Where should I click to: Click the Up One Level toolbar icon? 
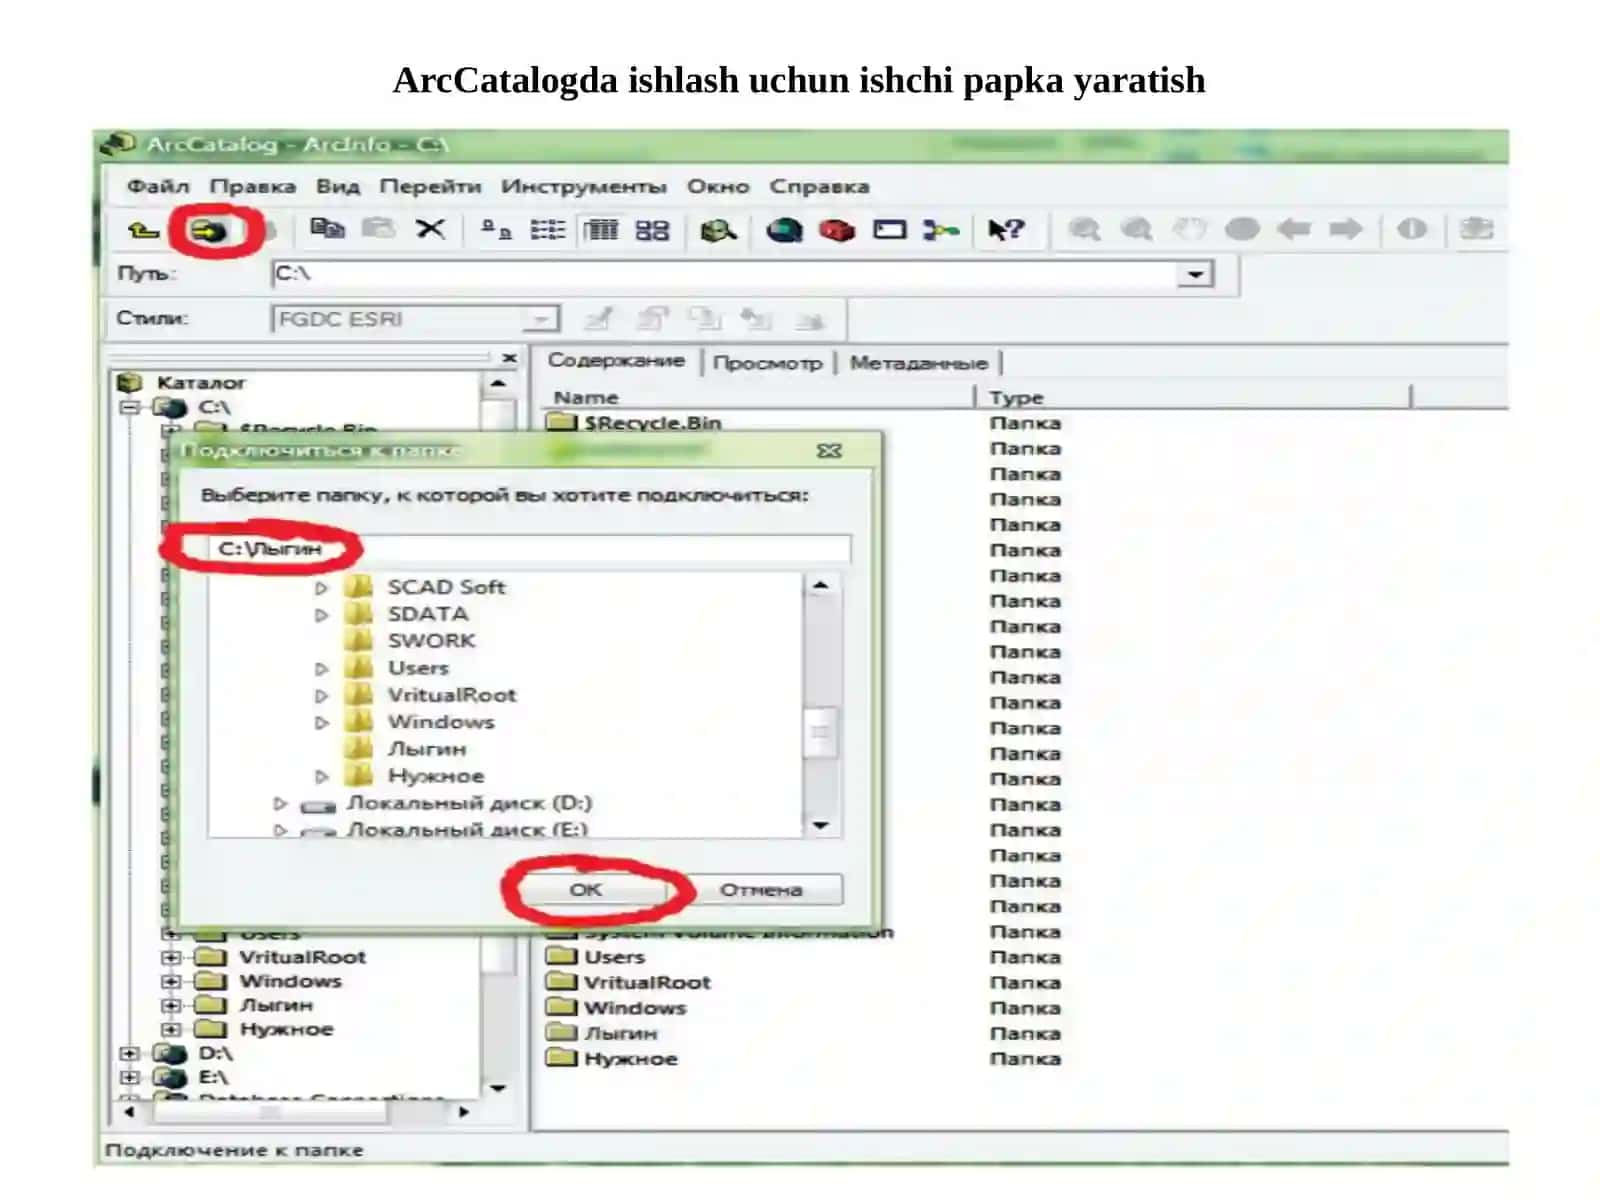143,230
